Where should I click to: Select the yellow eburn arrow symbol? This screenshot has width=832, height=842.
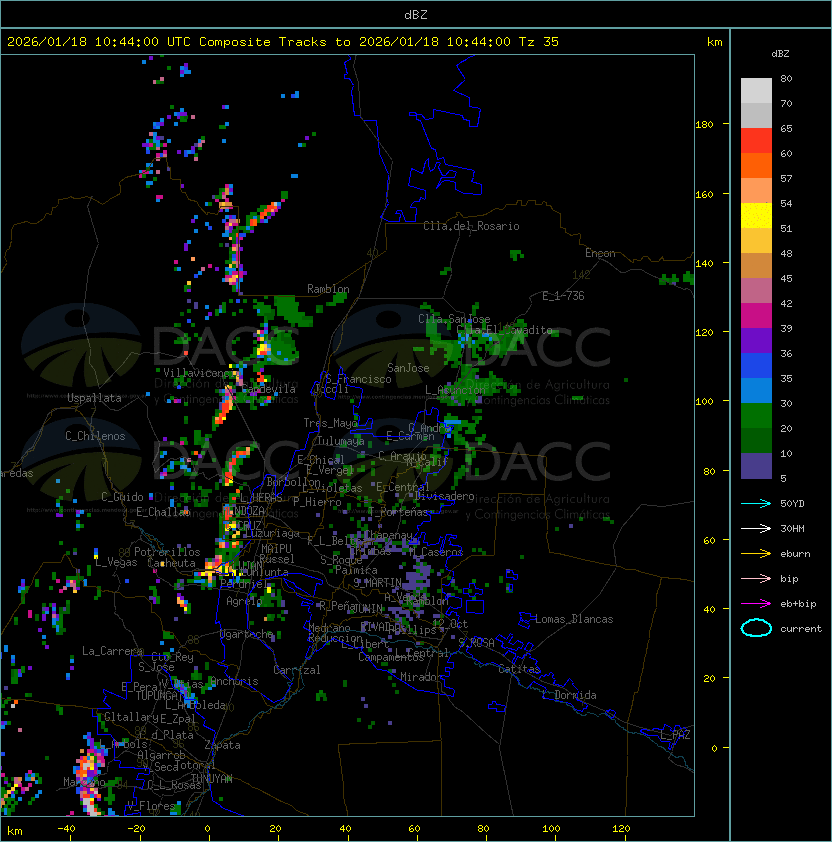756,554
